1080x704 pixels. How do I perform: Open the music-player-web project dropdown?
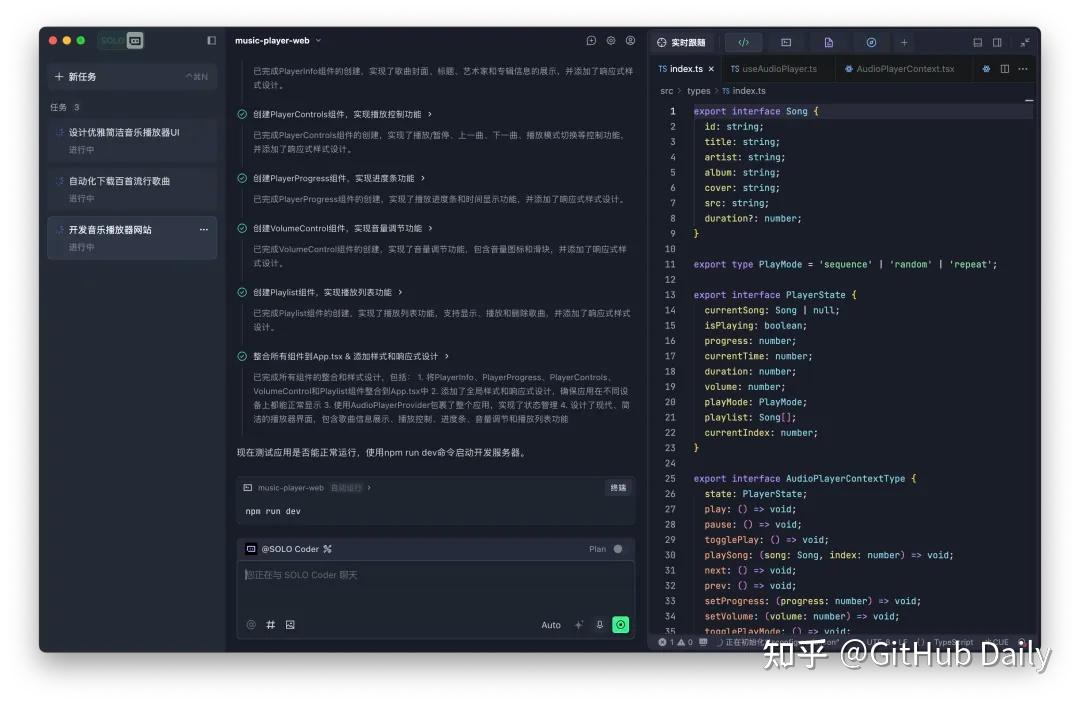pyautogui.click(x=278, y=41)
